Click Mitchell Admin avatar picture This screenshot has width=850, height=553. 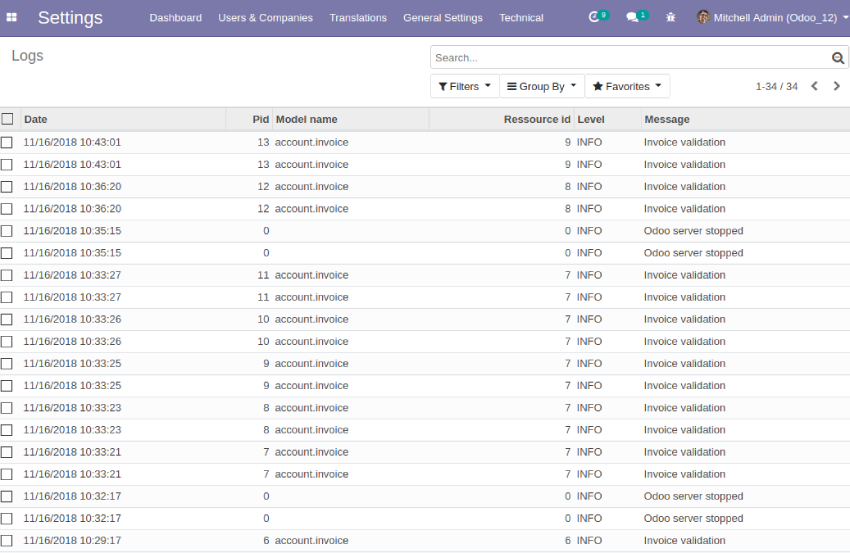click(703, 17)
